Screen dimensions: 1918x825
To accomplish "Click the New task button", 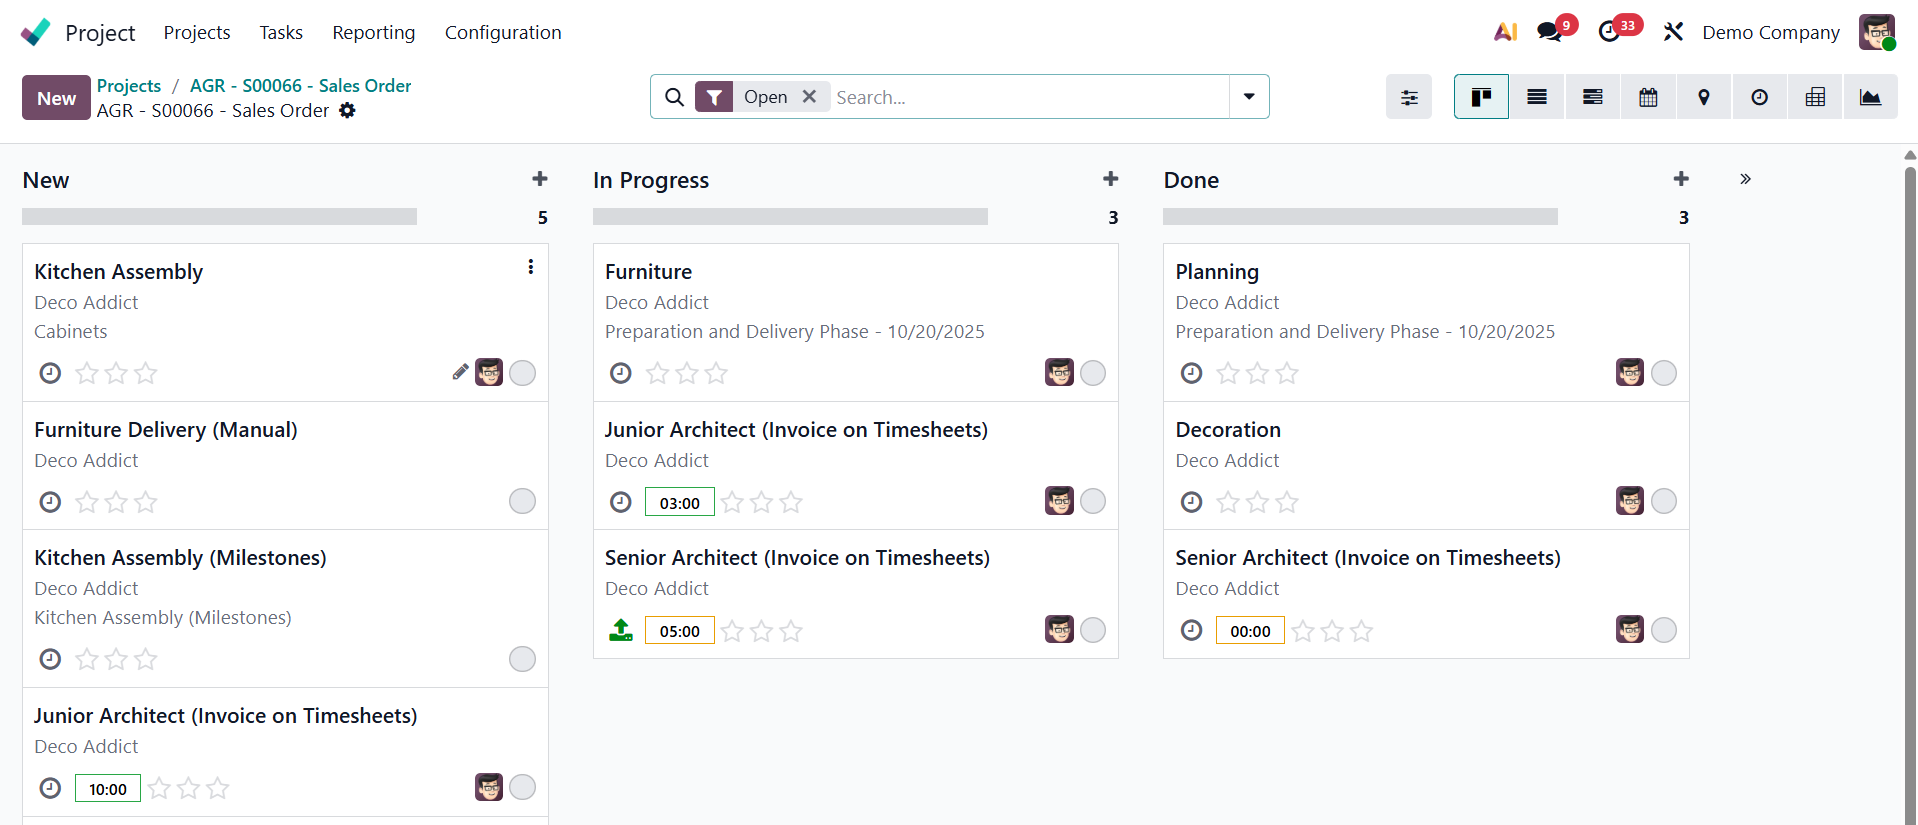I will 56,98.
